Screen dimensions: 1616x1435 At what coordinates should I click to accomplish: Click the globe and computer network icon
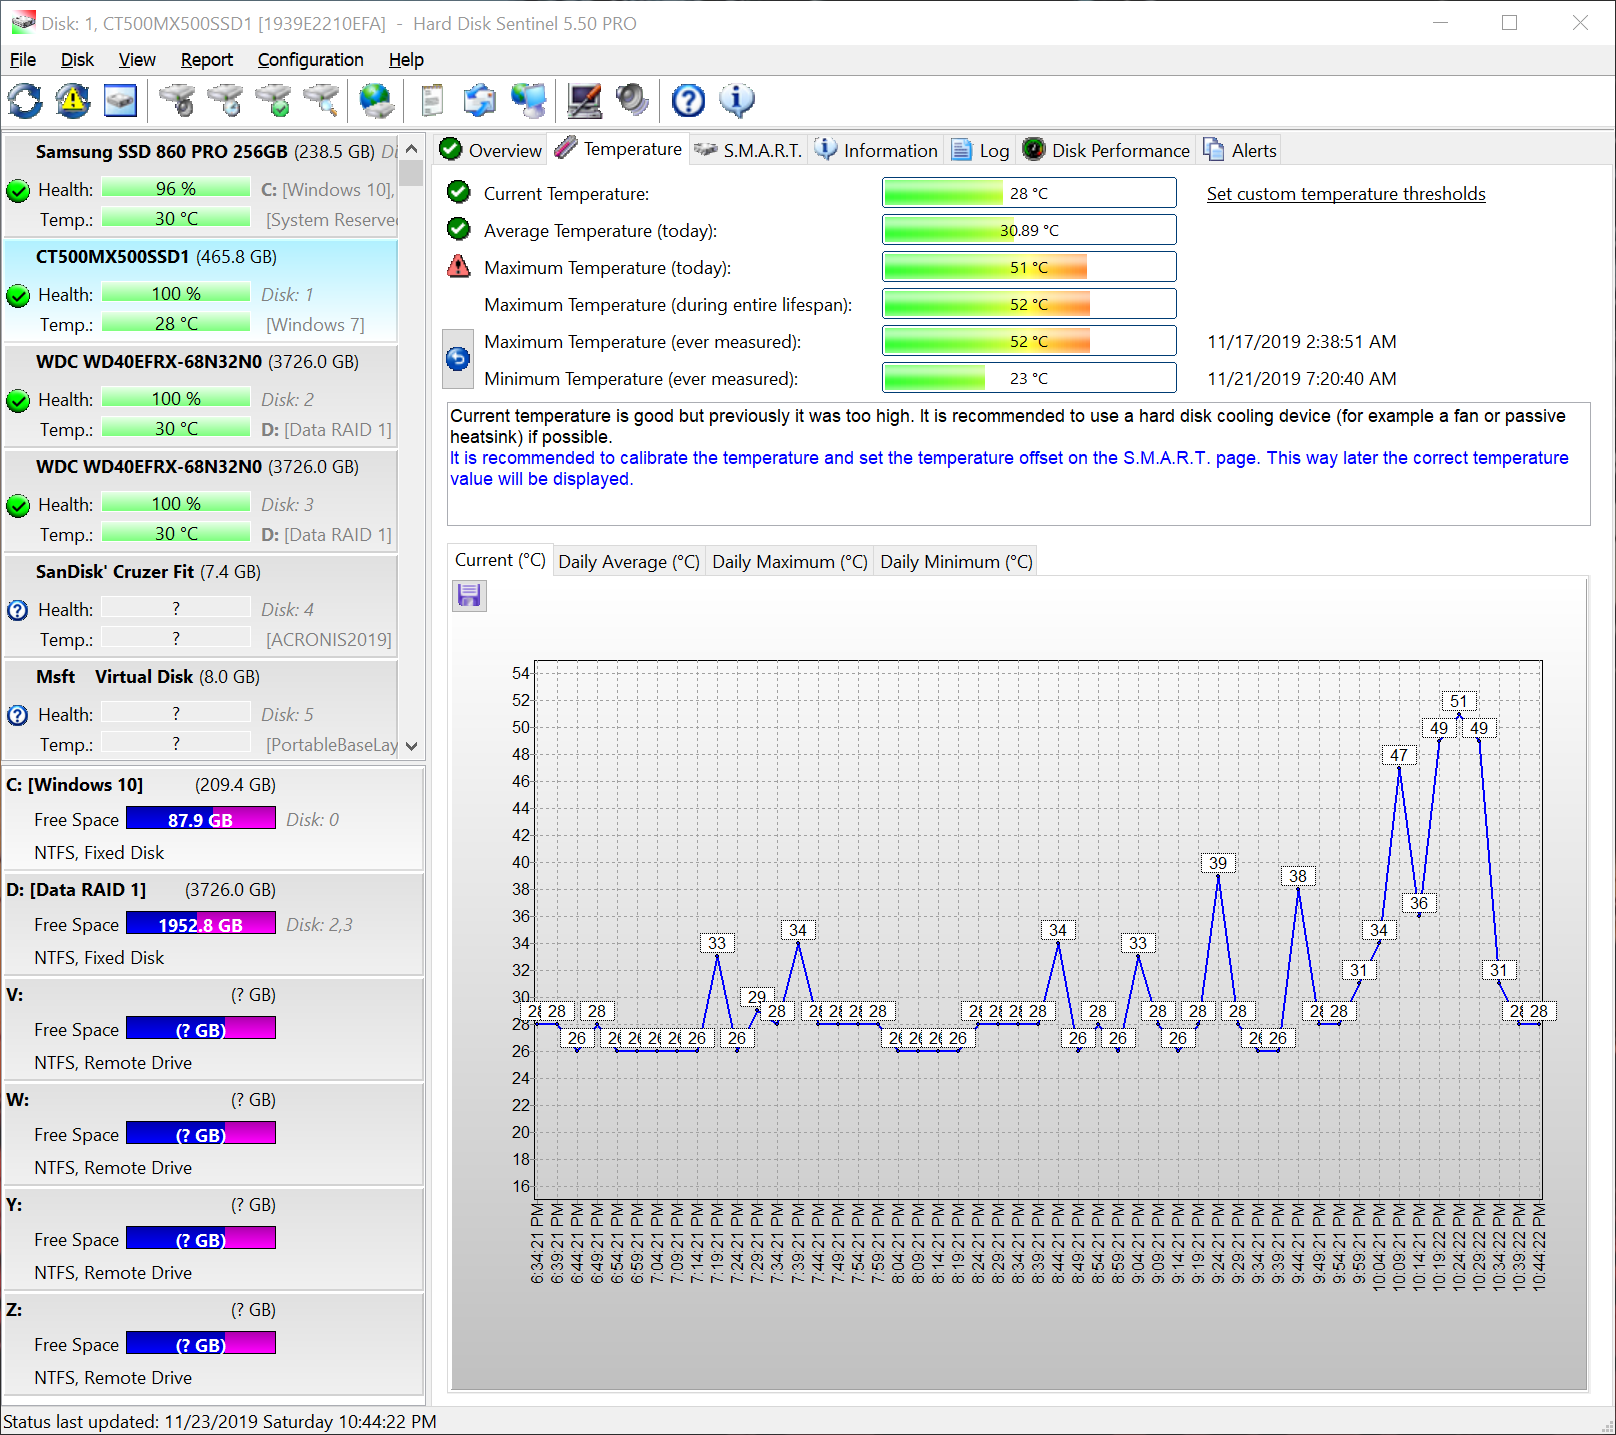tap(529, 100)
